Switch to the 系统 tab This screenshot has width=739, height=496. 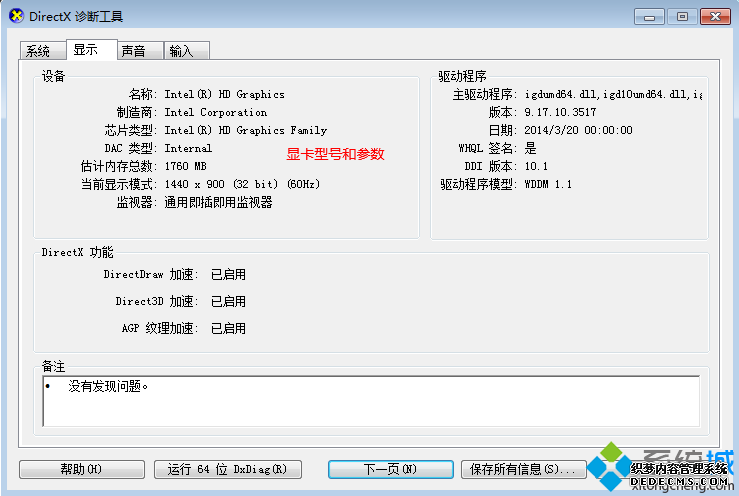tap(43, 50)
